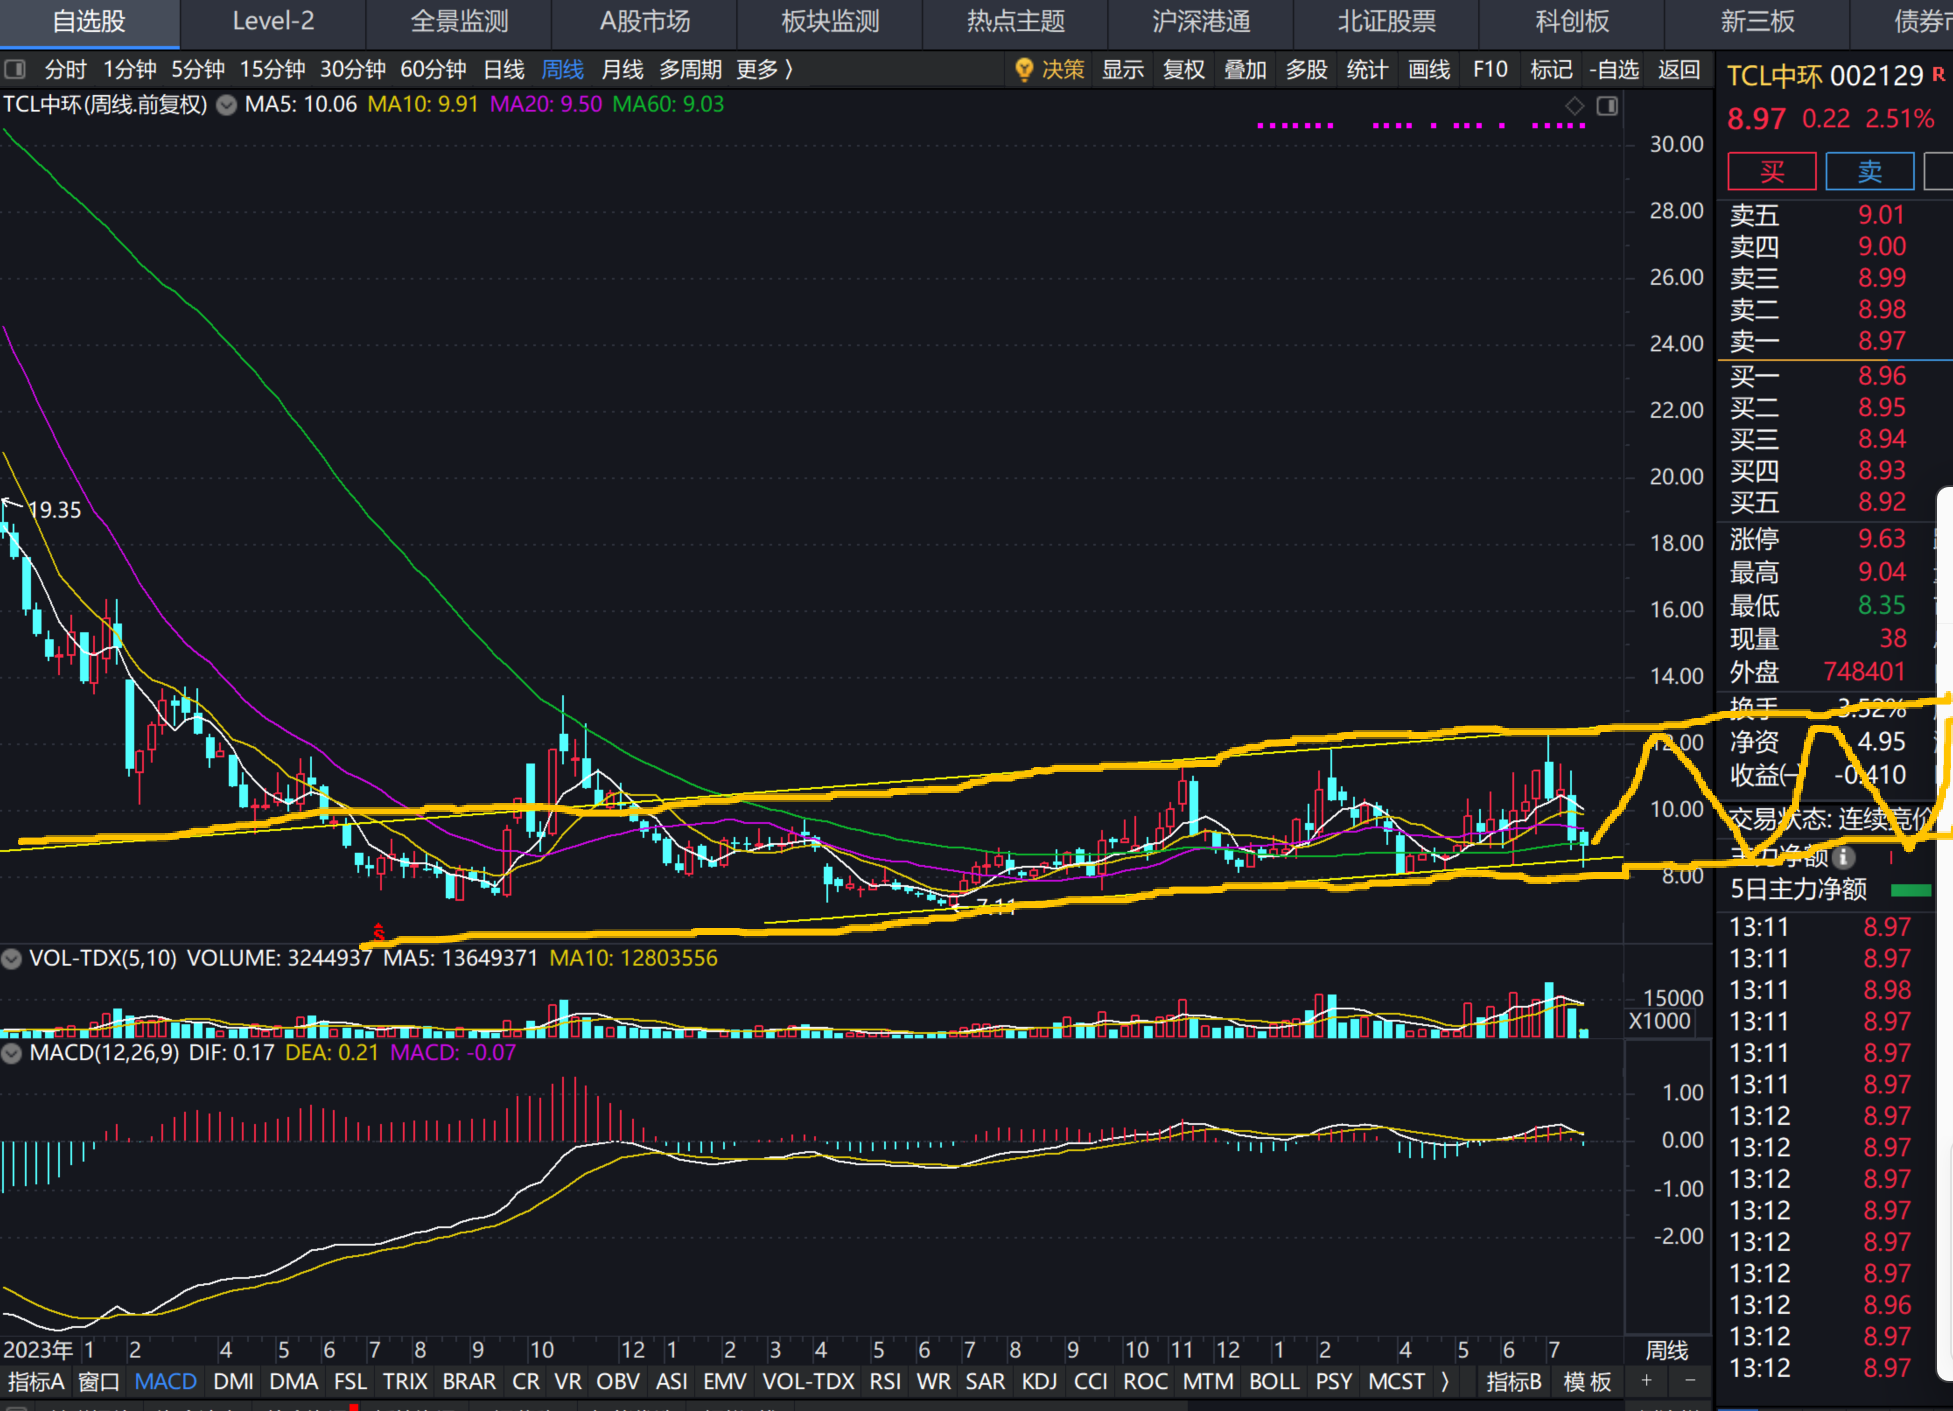This screenshot has width=1953, height=1411.
Task: Click the 决策 lightbulb icon
Action: point(1023,69)
